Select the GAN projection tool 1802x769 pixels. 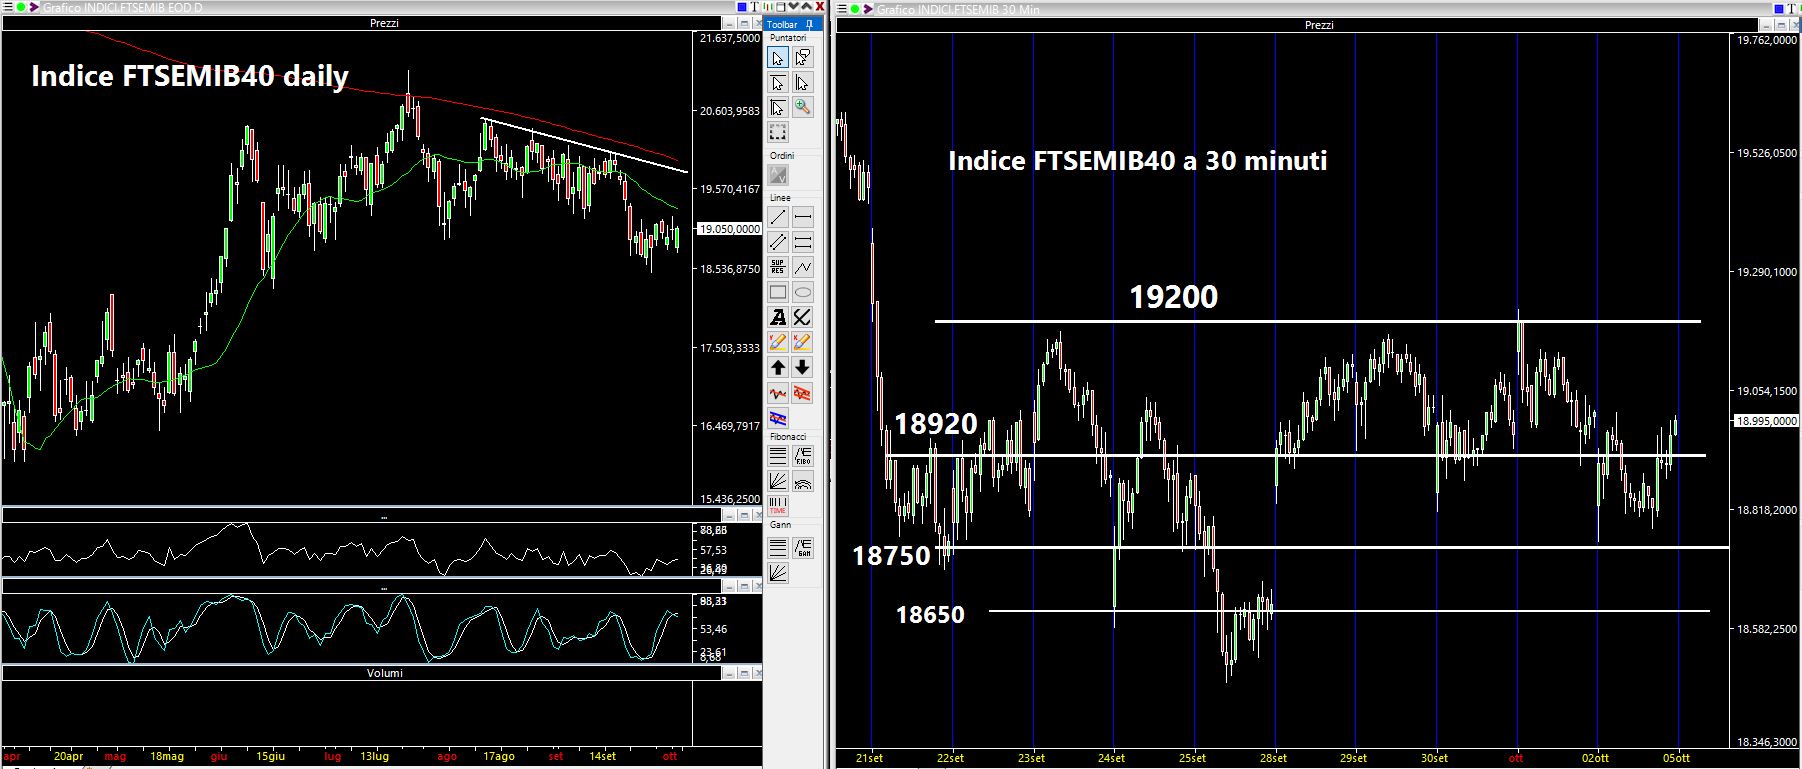click(x=802, y=547)
